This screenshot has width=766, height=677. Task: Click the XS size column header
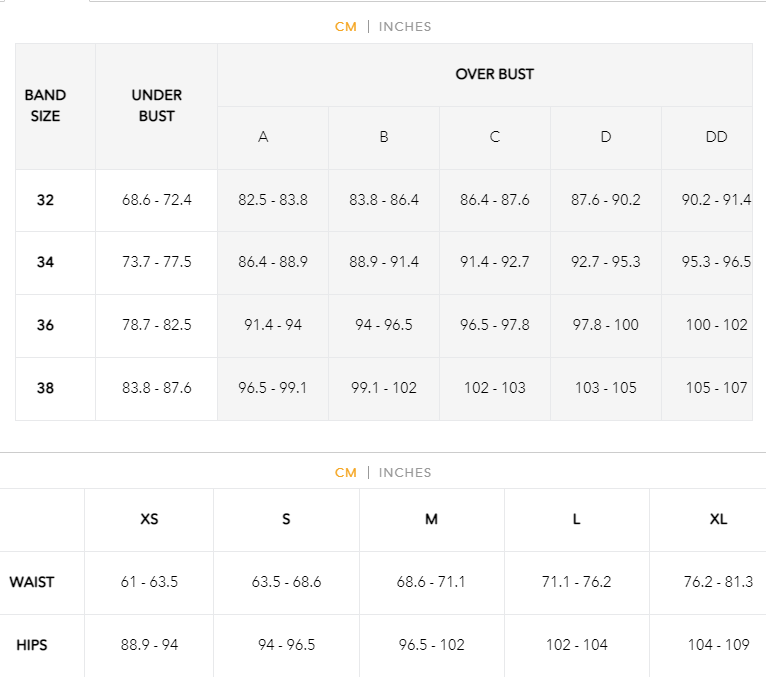149,520
